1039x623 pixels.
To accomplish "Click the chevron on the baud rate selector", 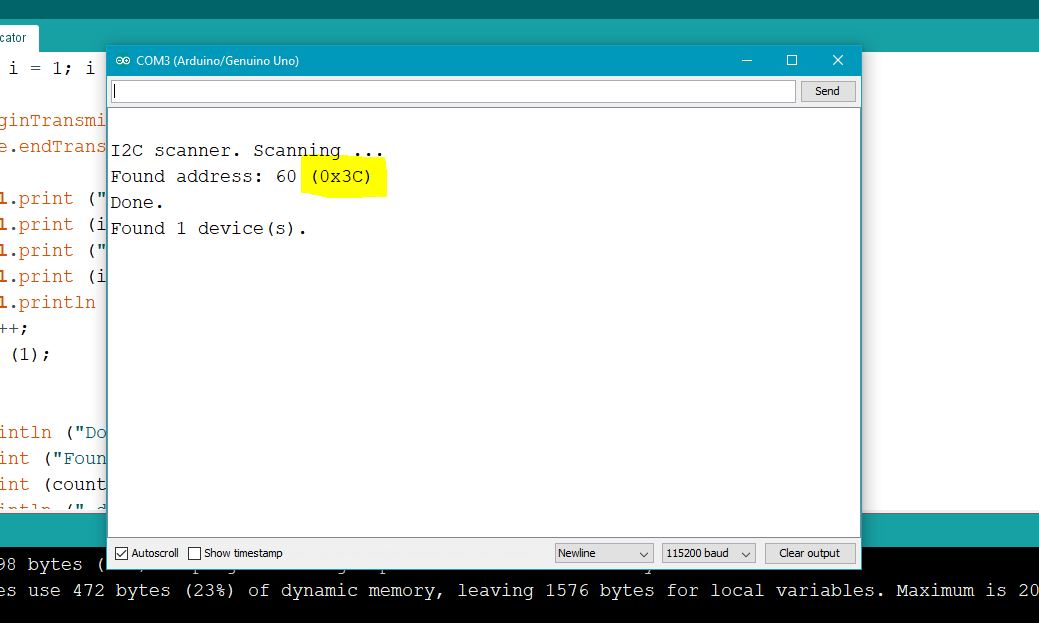I will point(744,552).
